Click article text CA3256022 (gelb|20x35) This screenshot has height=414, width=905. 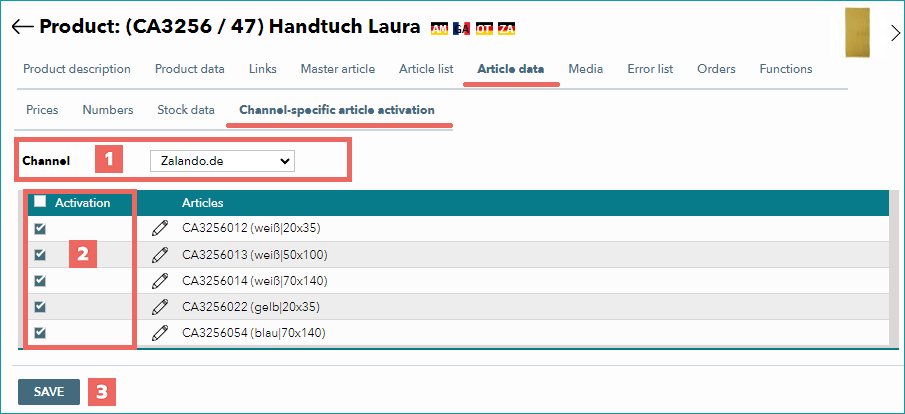251,307
